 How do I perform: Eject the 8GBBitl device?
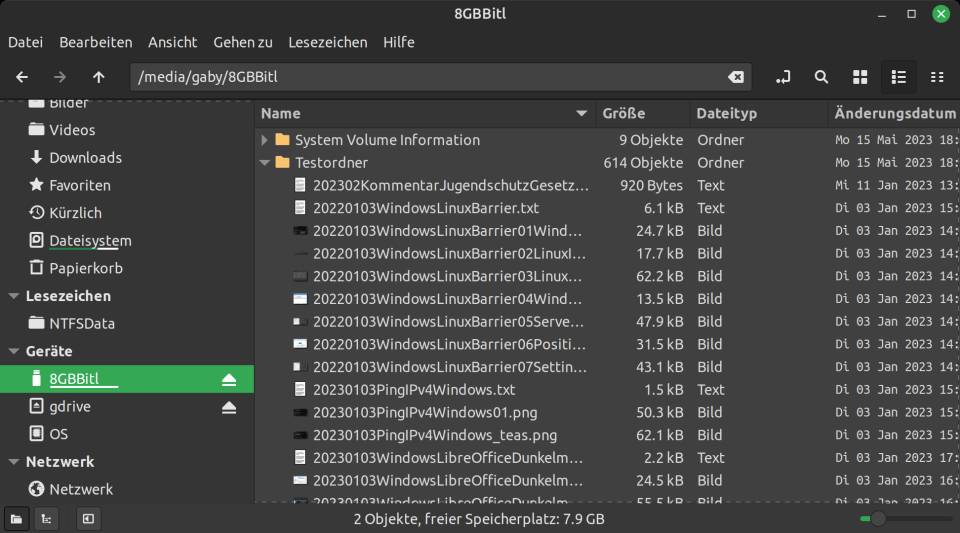tap(229, 380)
